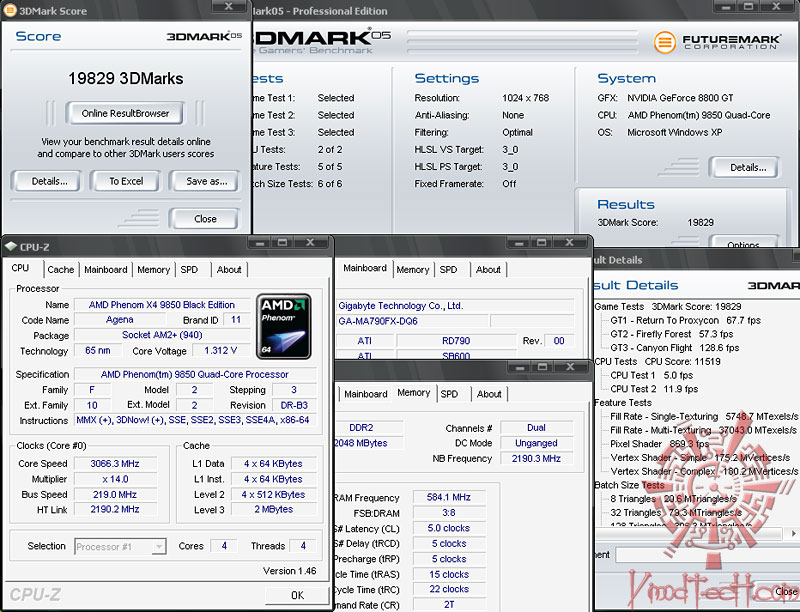Select the Feature Tests node
Viewport: 800px width, 612px height.
(x=622, y=403)
